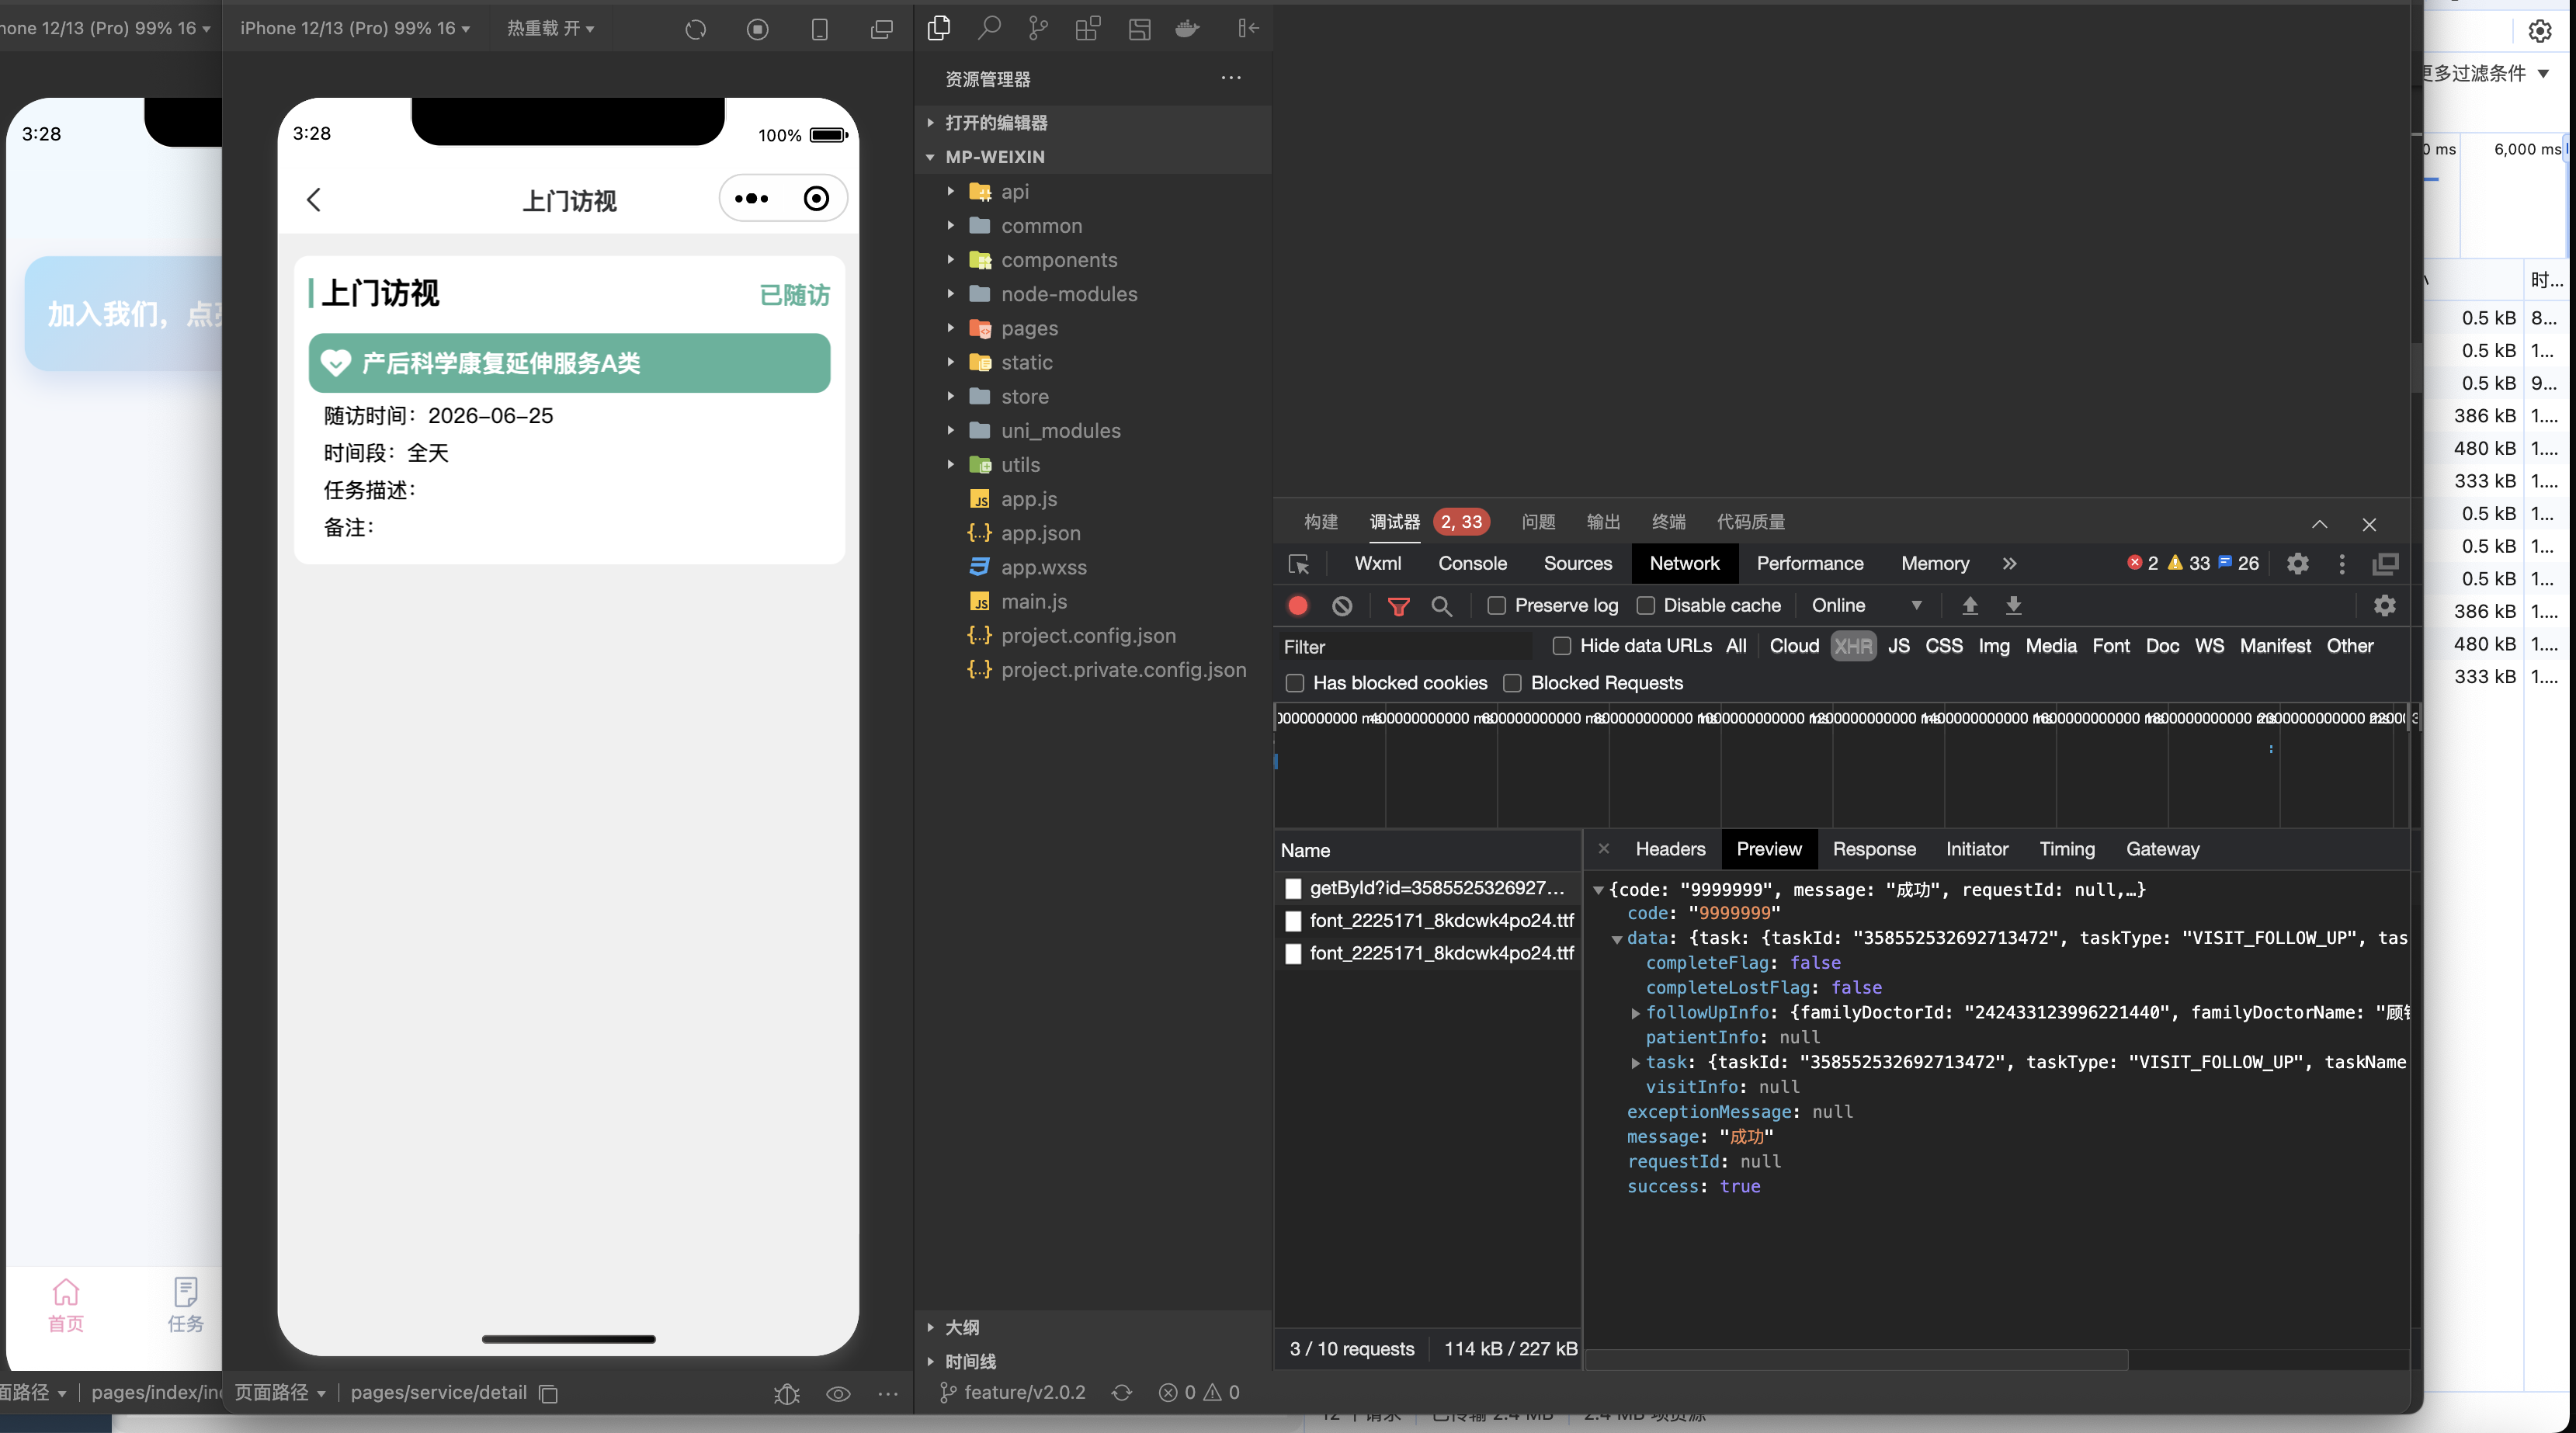Check Hide data URLs

click(x=1561, y=646)
